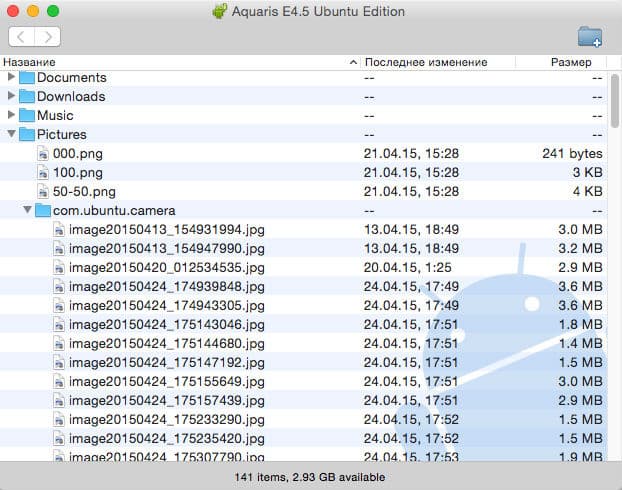The width and height of the screenshot is (622, 490).
Task: Select file name image20150424_175157439.jpg
Action: pyautogui.click(x=167, y=401)
